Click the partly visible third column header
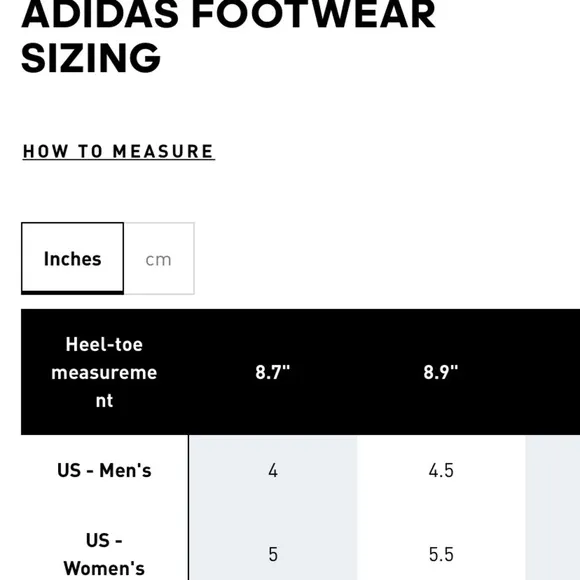The width and height of the screenshot is (580, 580). click(553, 372)
